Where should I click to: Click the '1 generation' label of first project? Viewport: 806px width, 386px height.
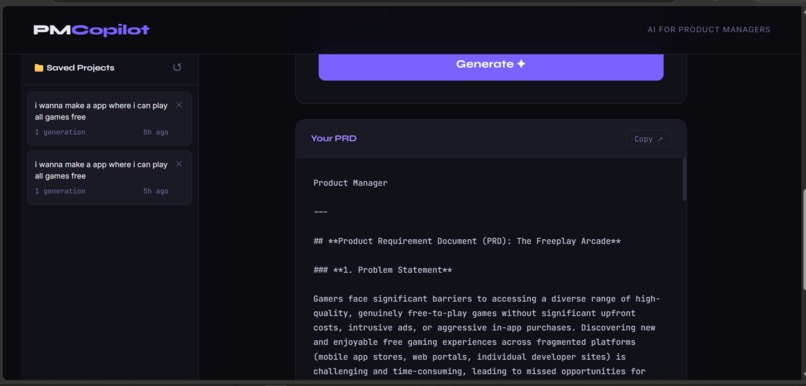[60, 132]
